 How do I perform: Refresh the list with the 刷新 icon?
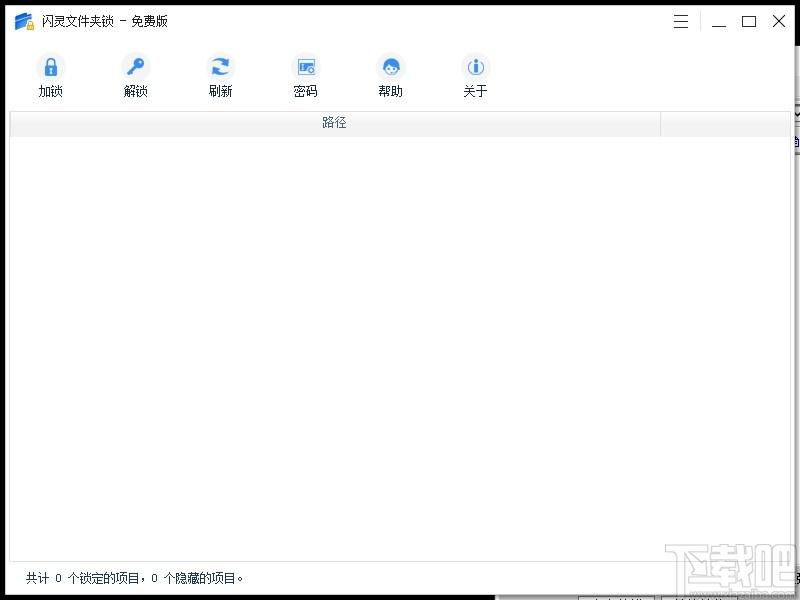(x=220, y=67)
